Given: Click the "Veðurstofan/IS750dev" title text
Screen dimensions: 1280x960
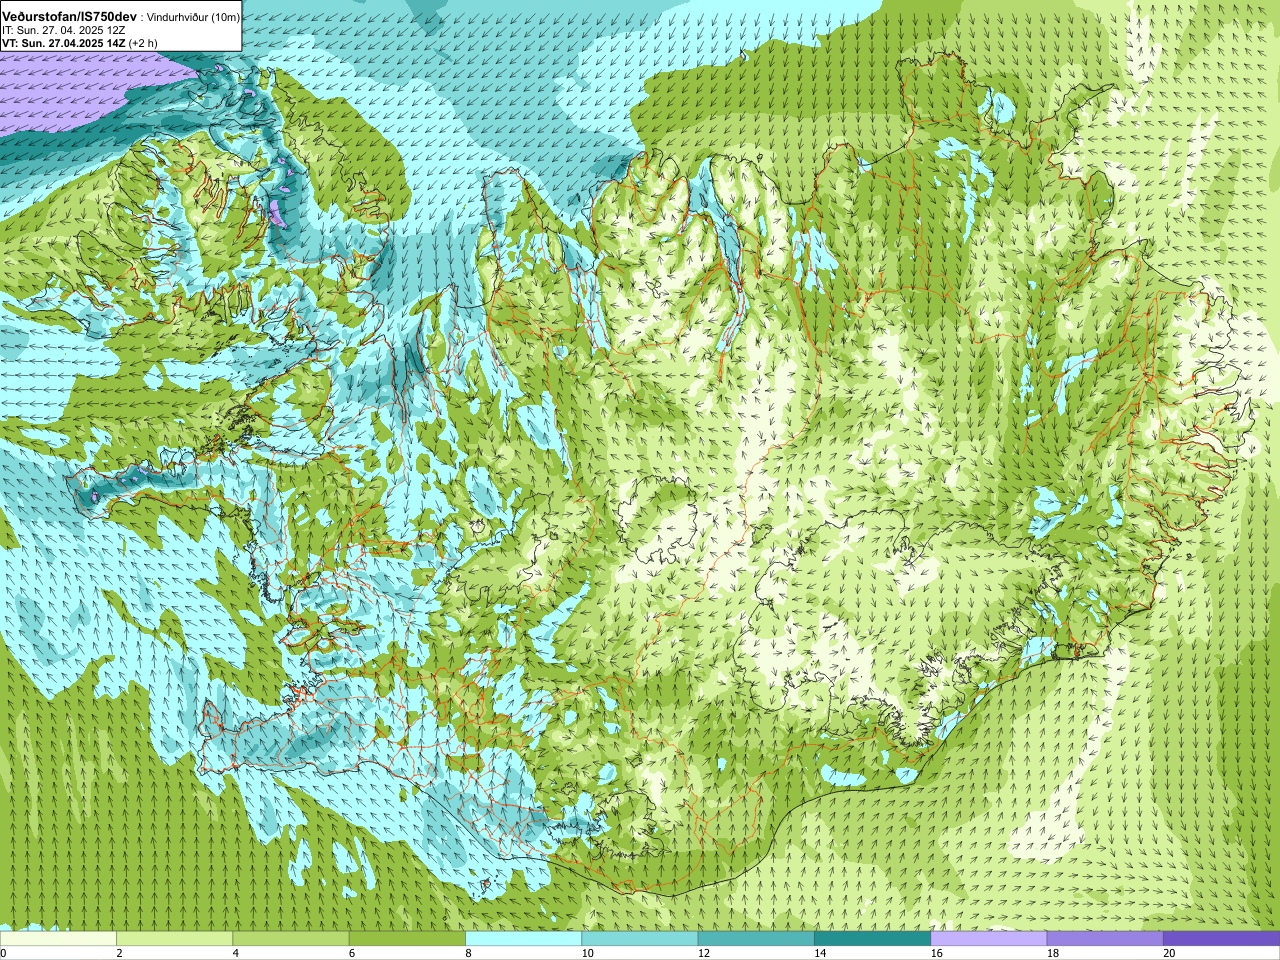Looking at the screenshot, I should click(x=70, y=17).
